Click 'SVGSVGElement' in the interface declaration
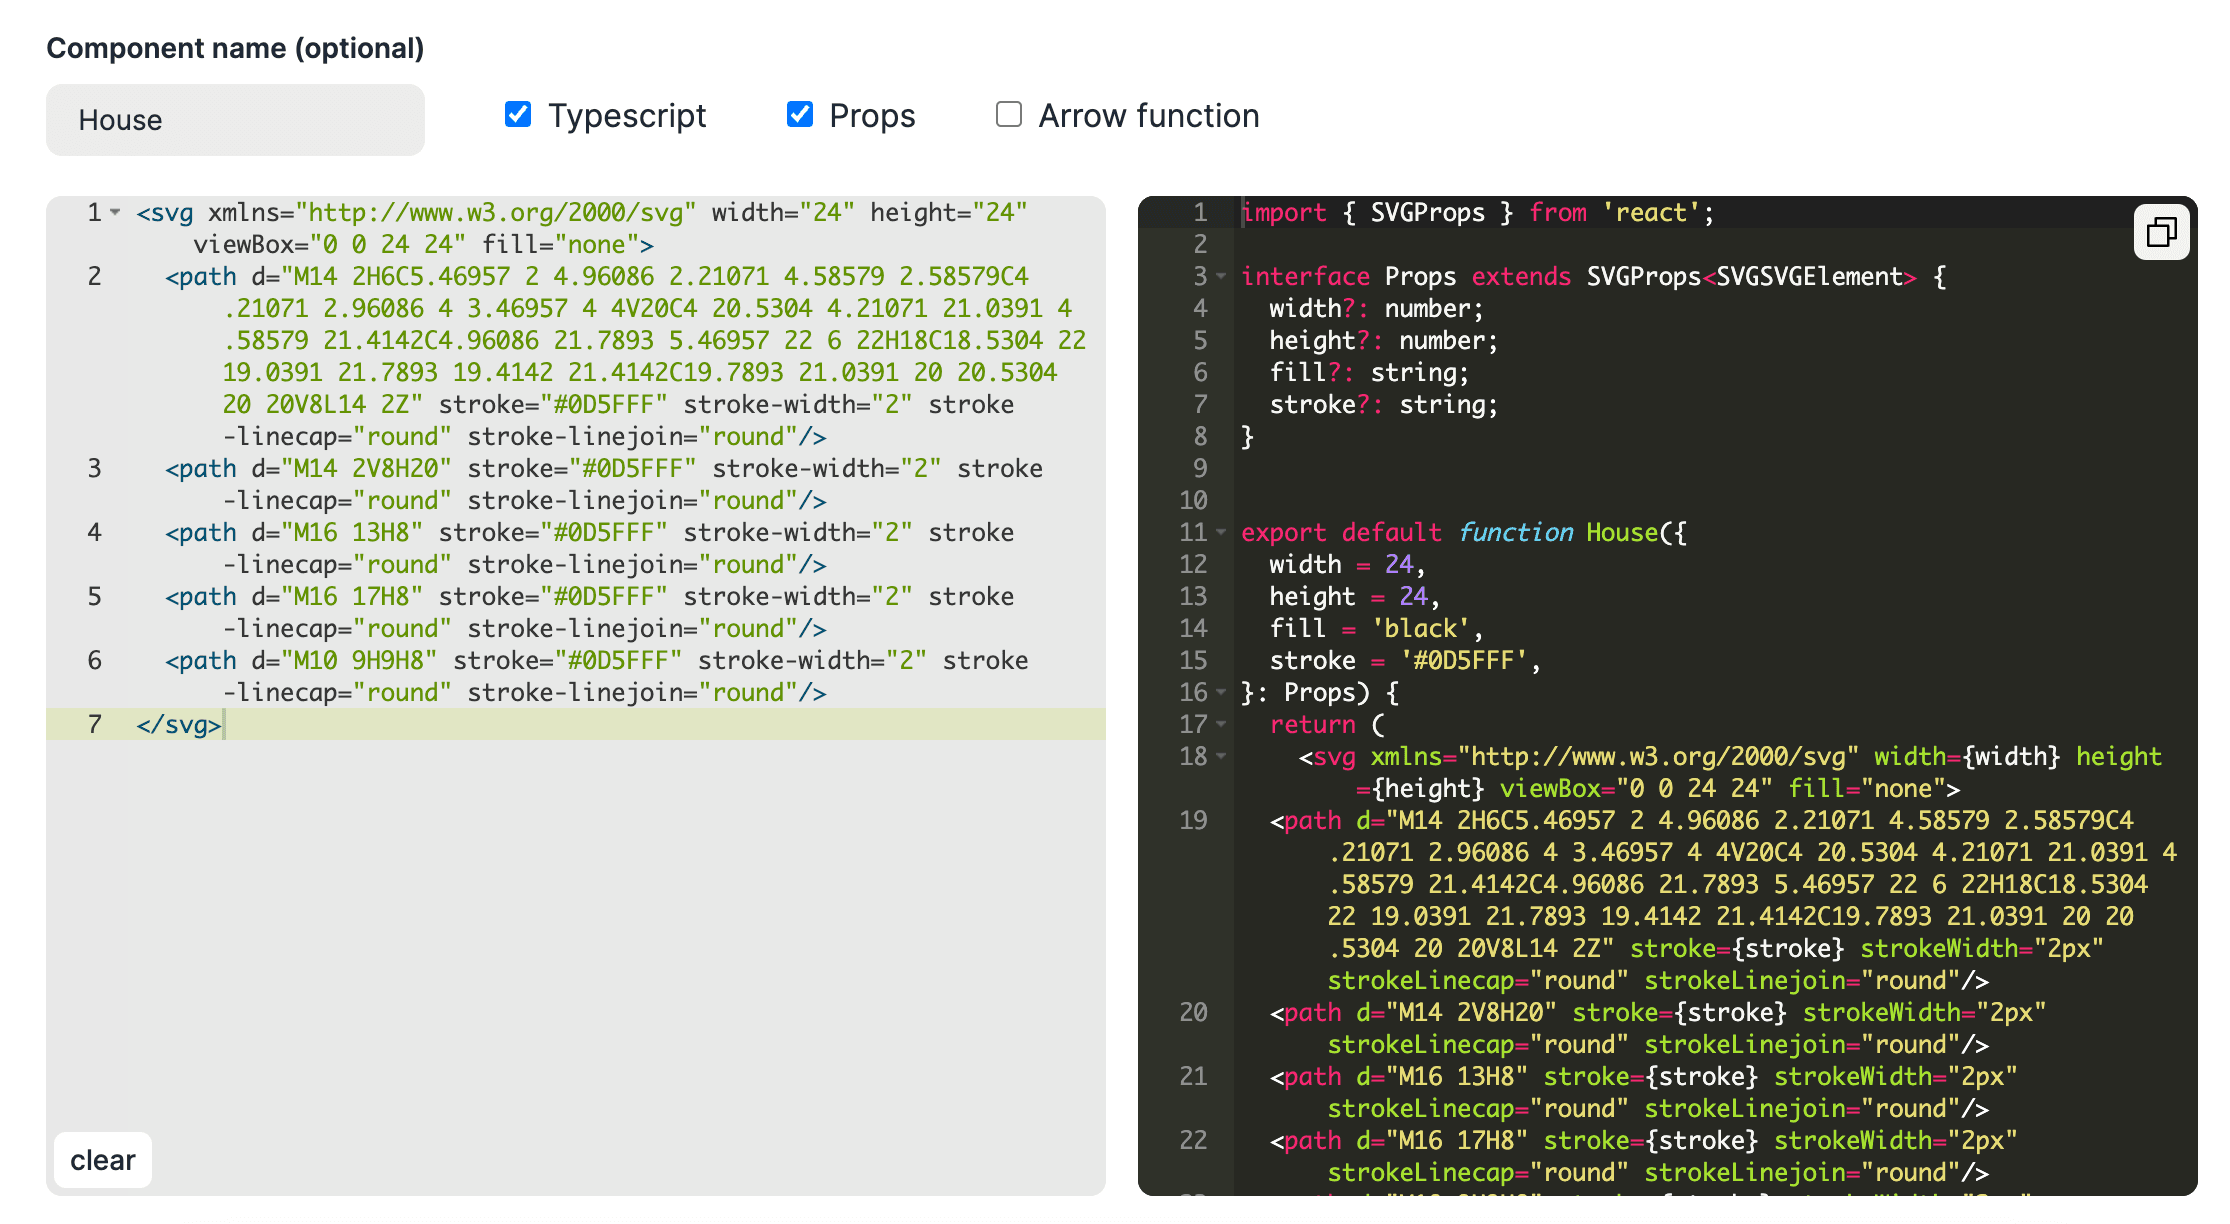This screenshot has width=2230, height=1224. [x=1809, y=276]
